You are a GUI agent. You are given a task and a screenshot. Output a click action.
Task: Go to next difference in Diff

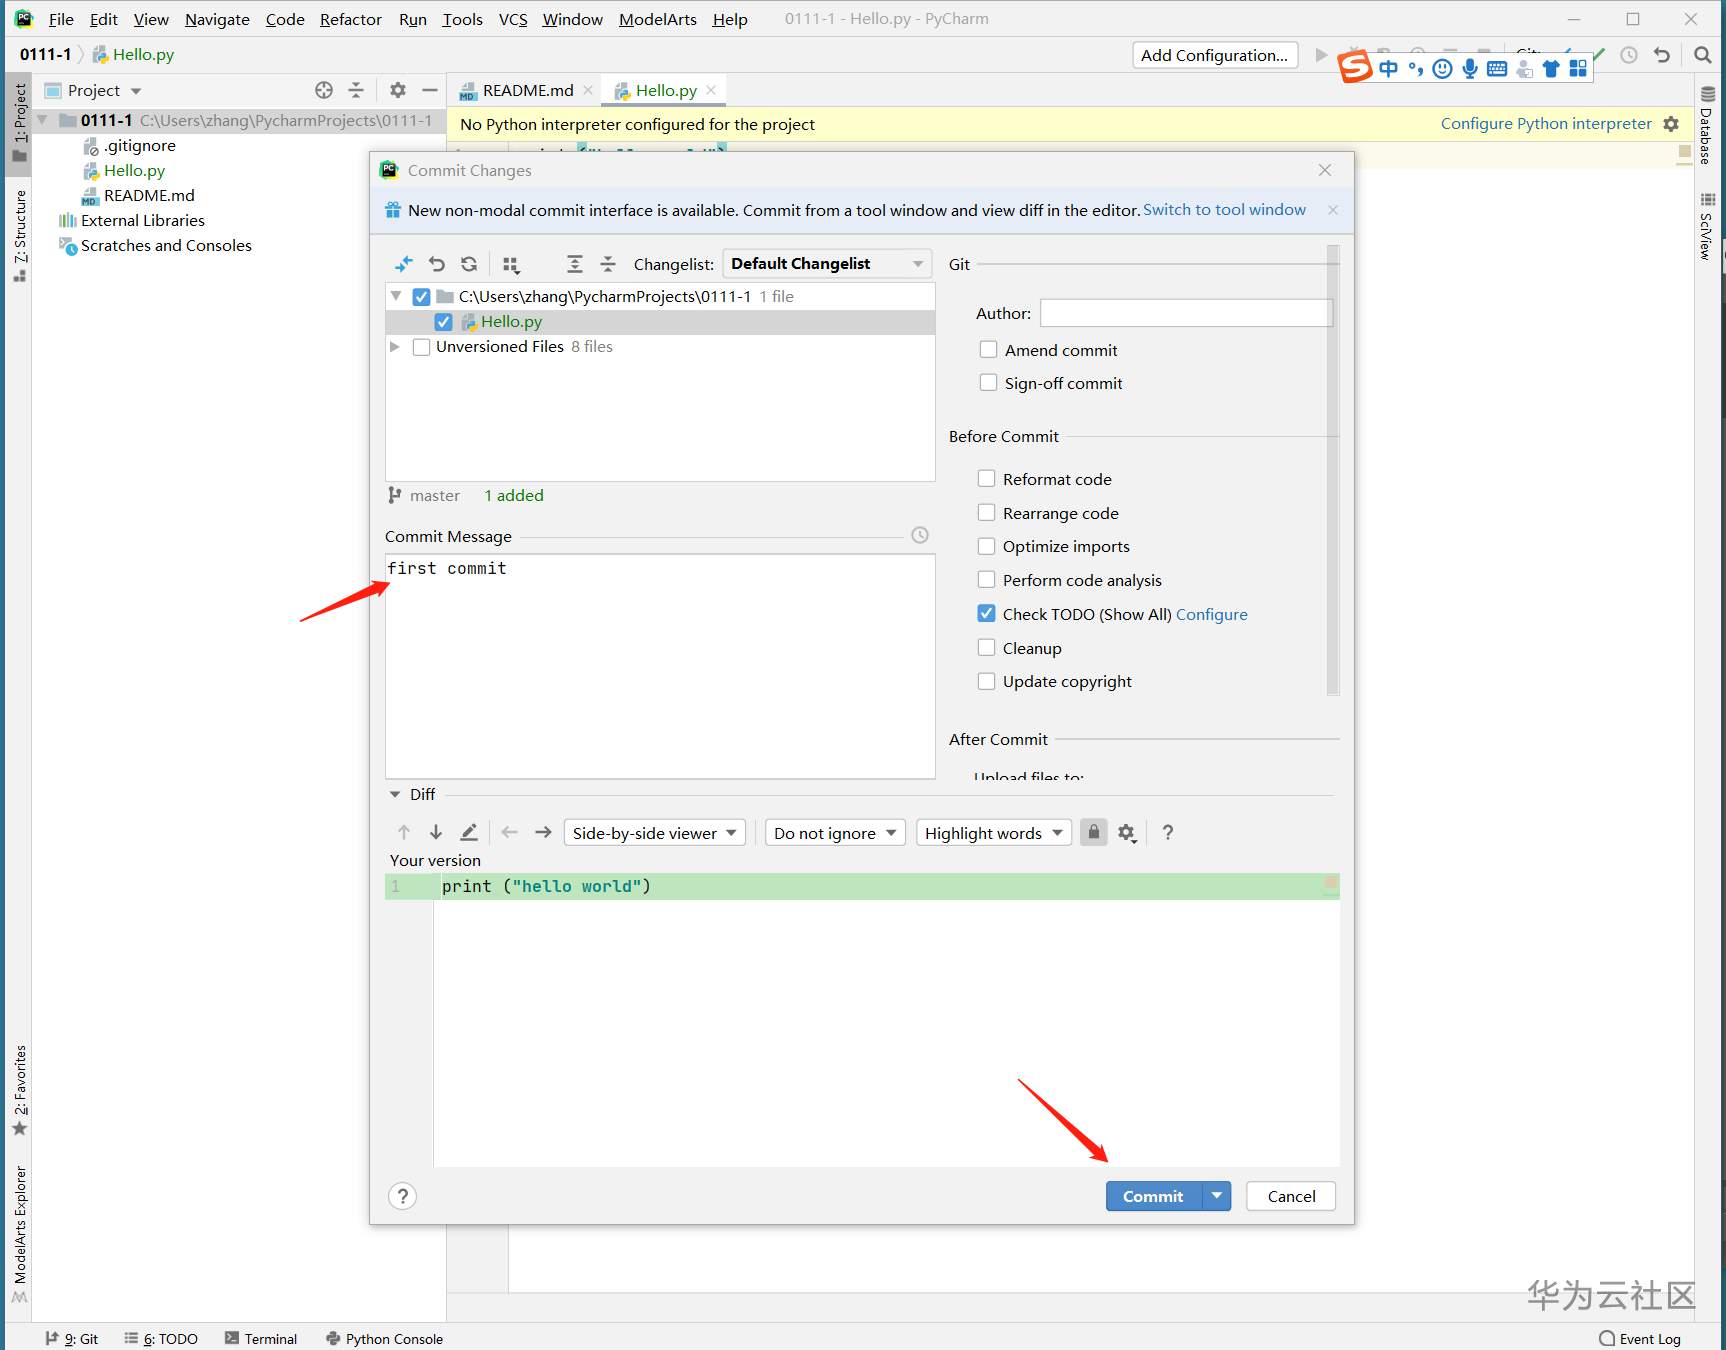[436, 832]
